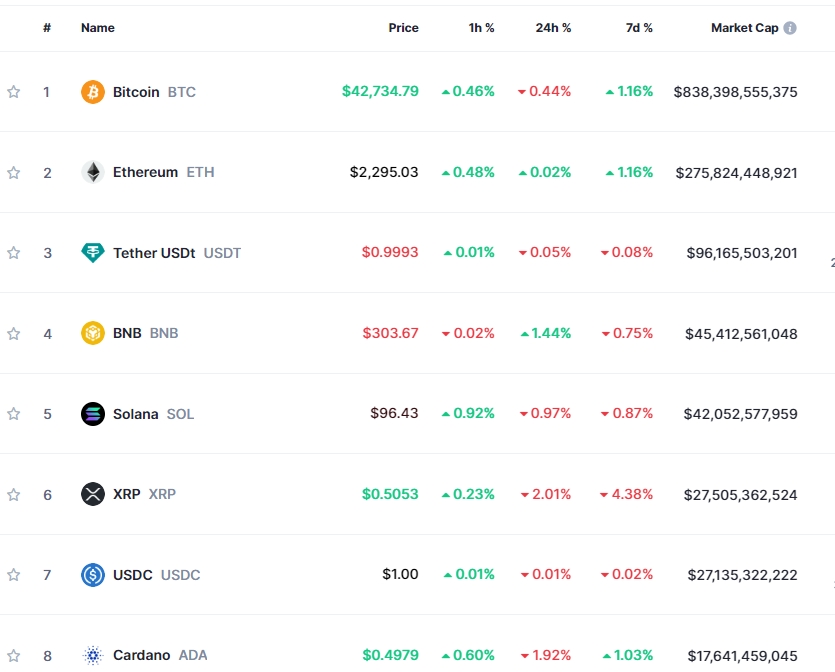Sort coins by the Name header
The height and width of the screenshot is (672, 835).
pyautogui.click(x=98, y=28)
